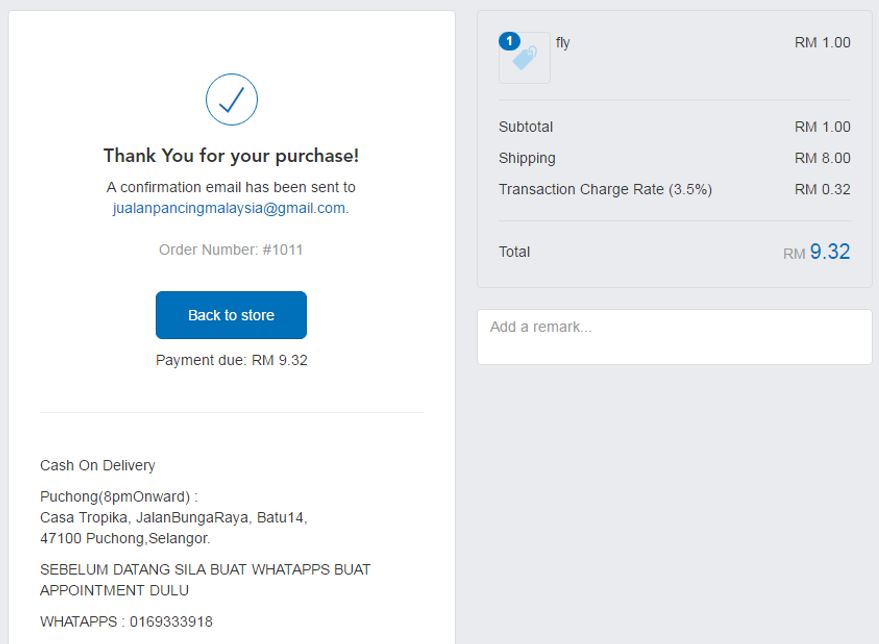Open the jualanpancingmalaysia@gmail.com email link
The width and height of the screenshot is (879, 644).
click(x=230, y=208)
